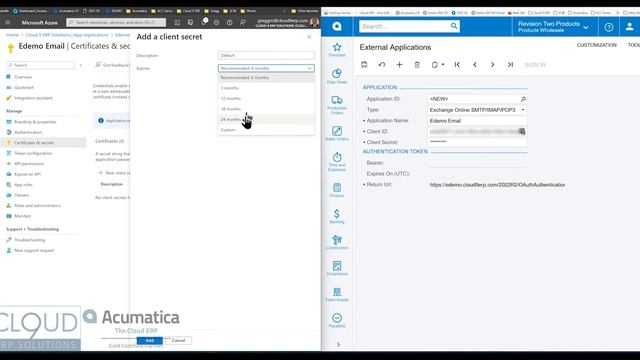The width and height of the screenshot is (640, 360).
Task: Open Overview in Azure app menu
Action: click(x=22, y=77)
